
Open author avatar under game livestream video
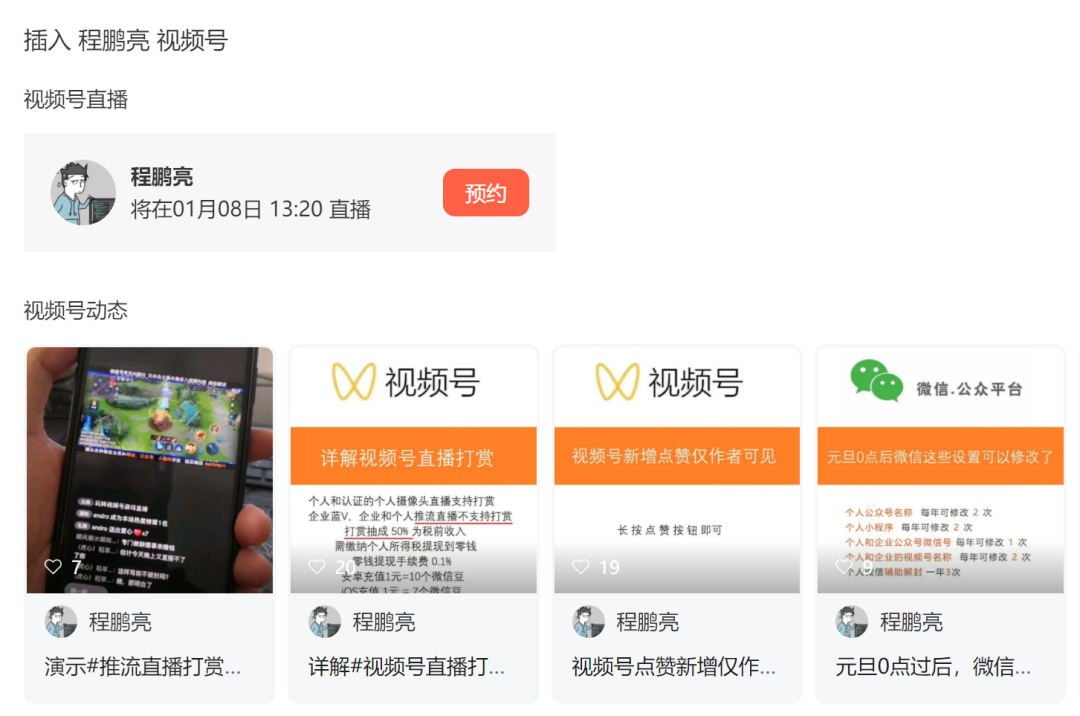(x=61, y=622)
